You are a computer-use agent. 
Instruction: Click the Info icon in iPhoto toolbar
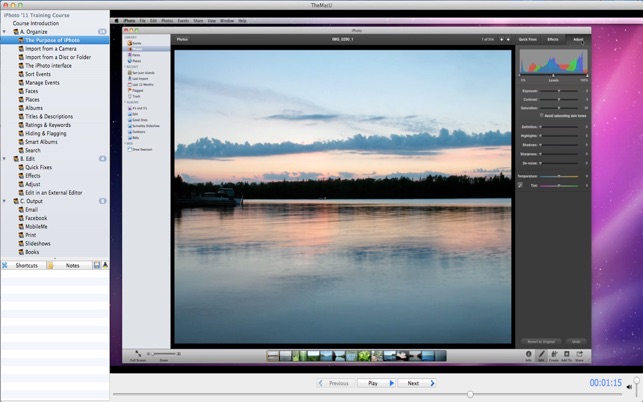coord(529,354)
